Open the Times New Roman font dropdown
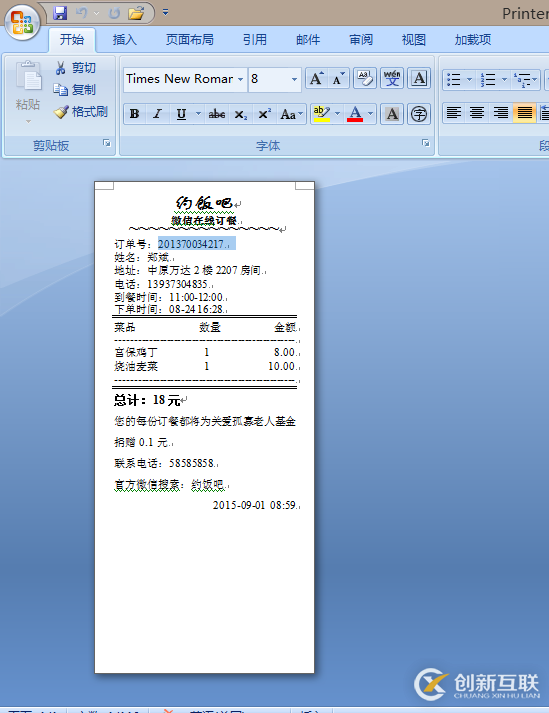 pos(240,79)
